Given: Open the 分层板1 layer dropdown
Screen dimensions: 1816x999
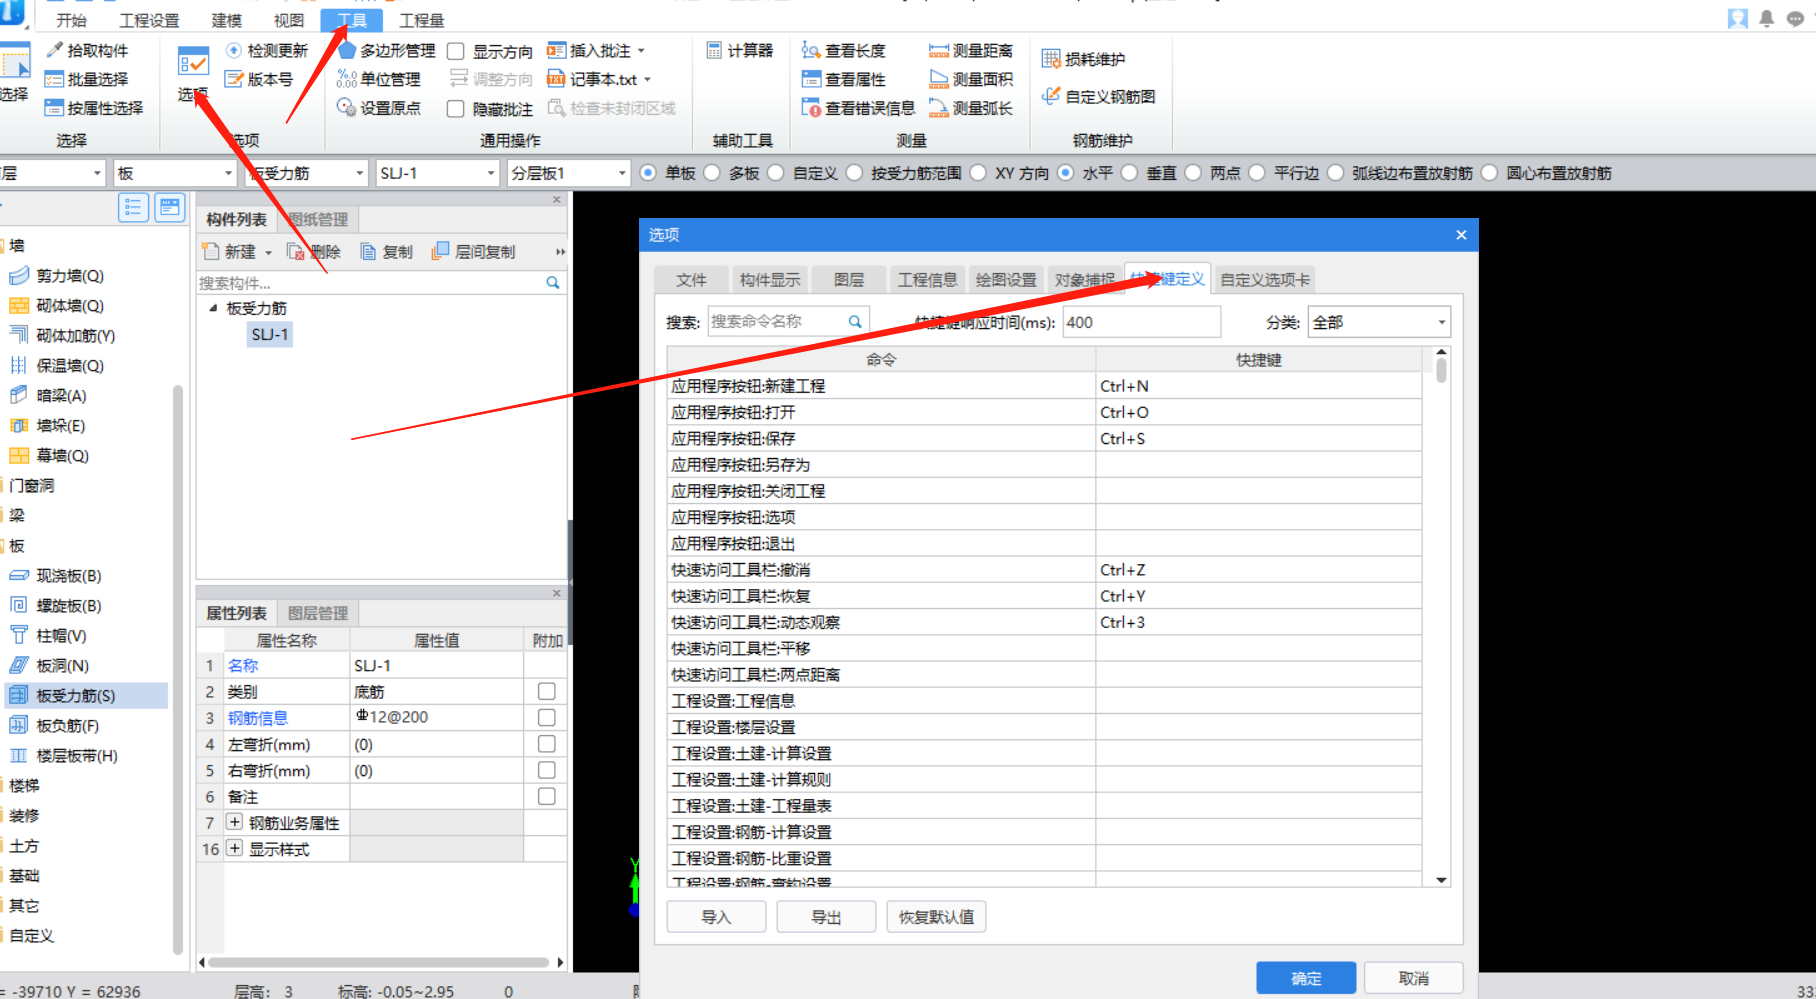Looking at the screenshot, I should point(568,173).
